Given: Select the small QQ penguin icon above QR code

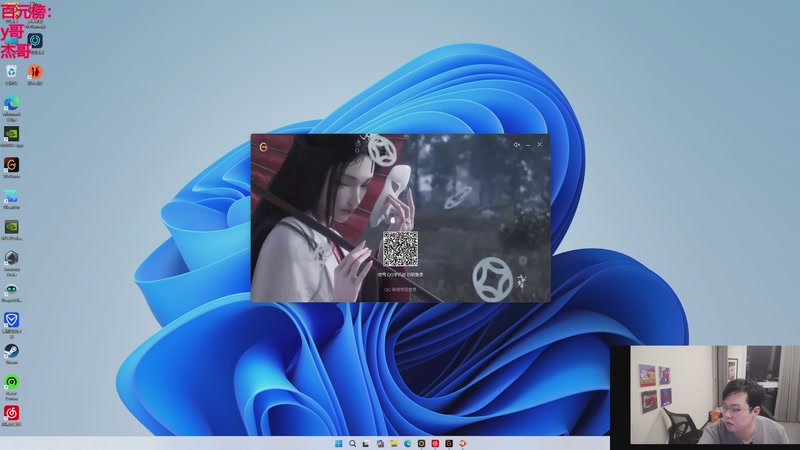Looking at the screenshot, I should pos(393,220).
